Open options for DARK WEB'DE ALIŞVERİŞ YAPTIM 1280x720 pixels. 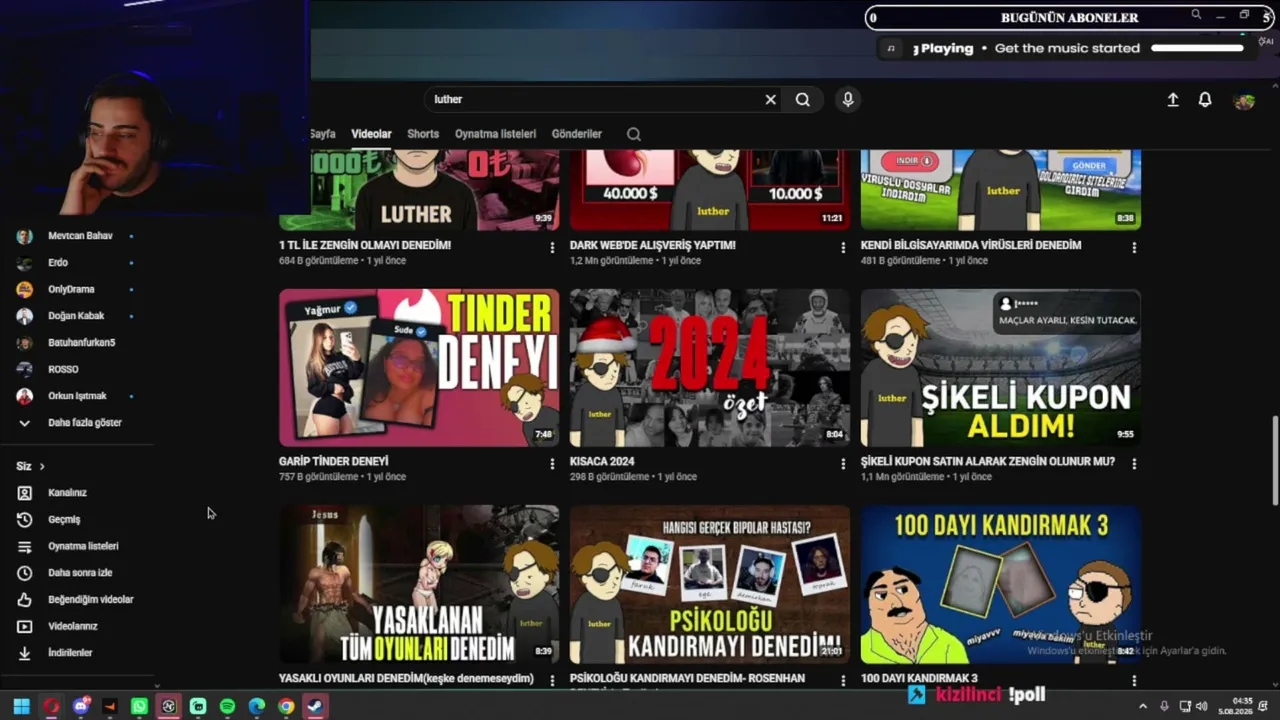click(x=843, y=247)
